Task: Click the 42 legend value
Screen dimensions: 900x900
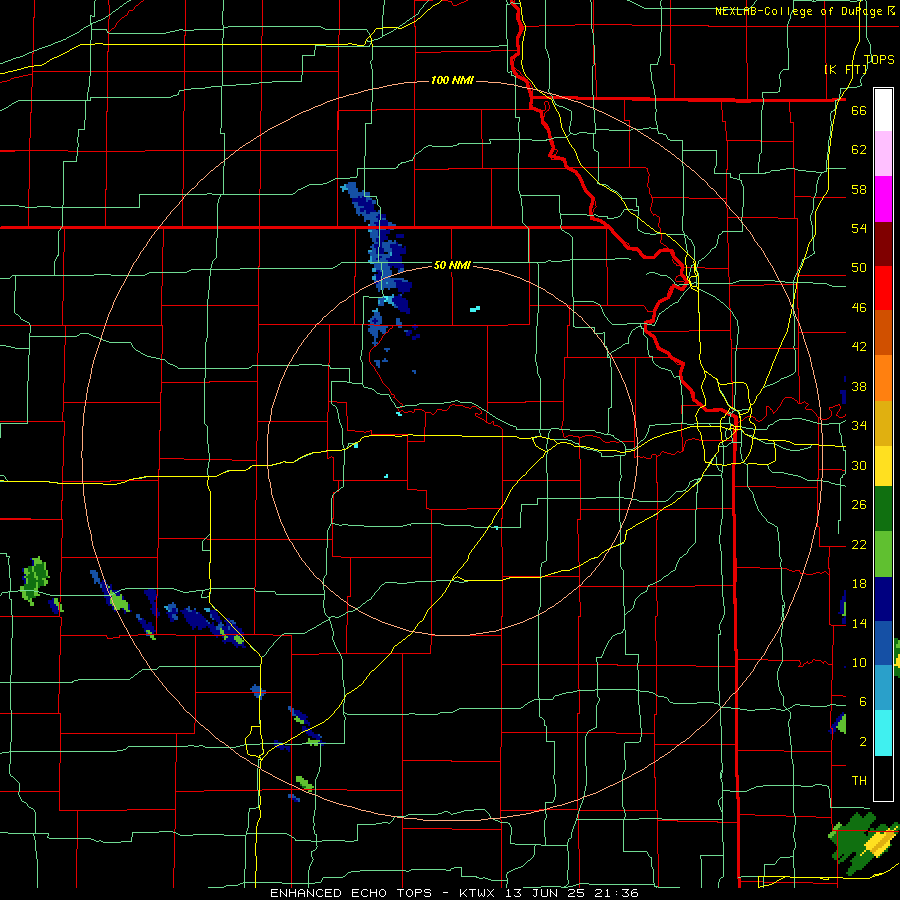Action: point(859,347)
